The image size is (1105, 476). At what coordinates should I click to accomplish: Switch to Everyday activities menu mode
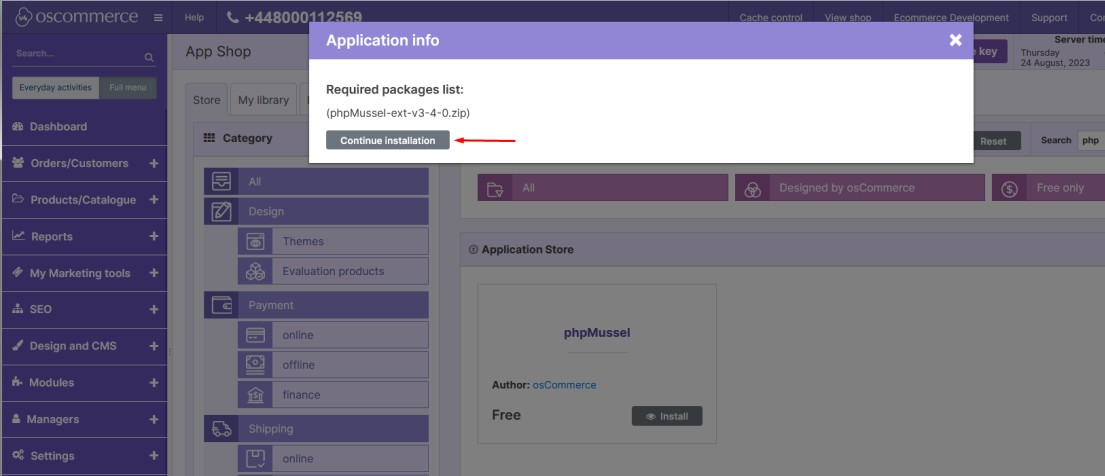pyautogui.click(x=56, y=88)
